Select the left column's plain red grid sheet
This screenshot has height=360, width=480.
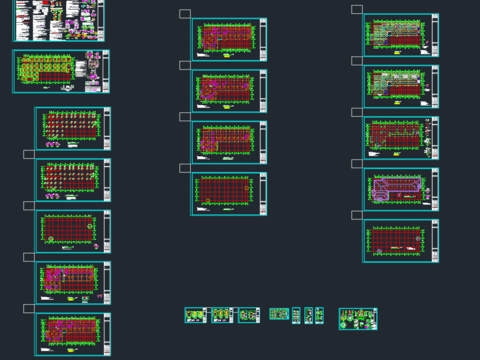coord(73,231)
